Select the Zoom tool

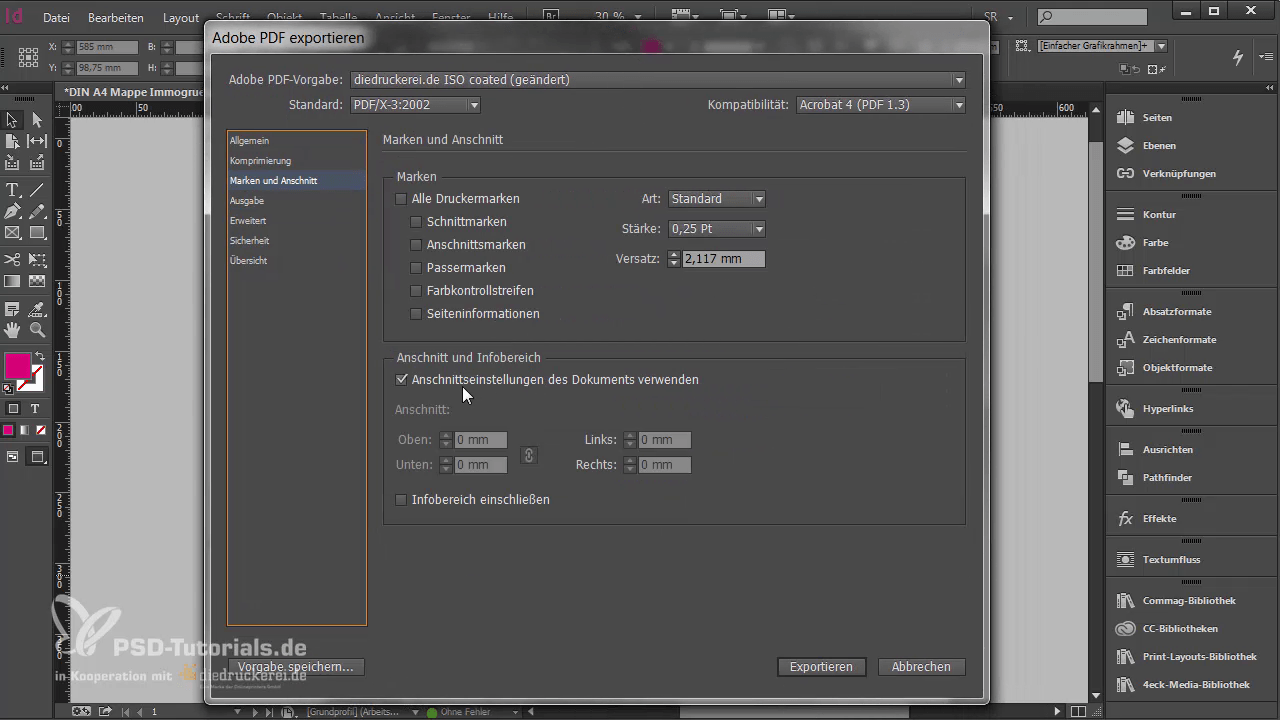(x=37, y=330)
